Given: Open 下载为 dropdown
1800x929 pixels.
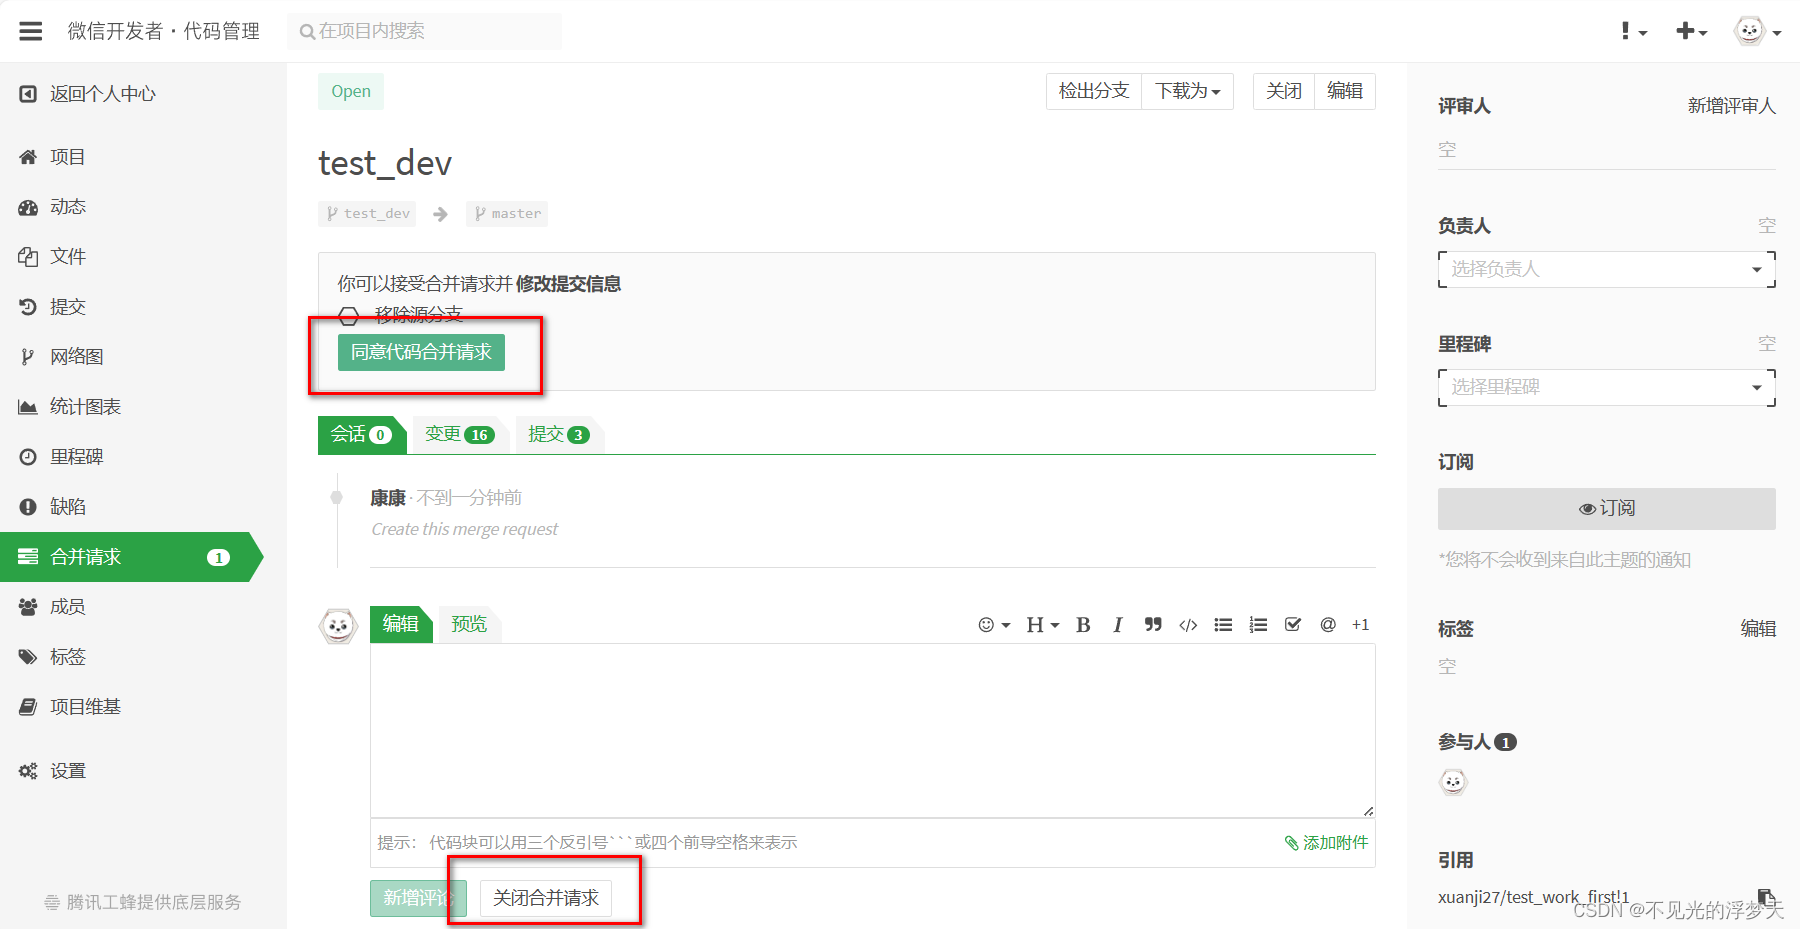Looking at the screenshot, I should pos(1188,91).
